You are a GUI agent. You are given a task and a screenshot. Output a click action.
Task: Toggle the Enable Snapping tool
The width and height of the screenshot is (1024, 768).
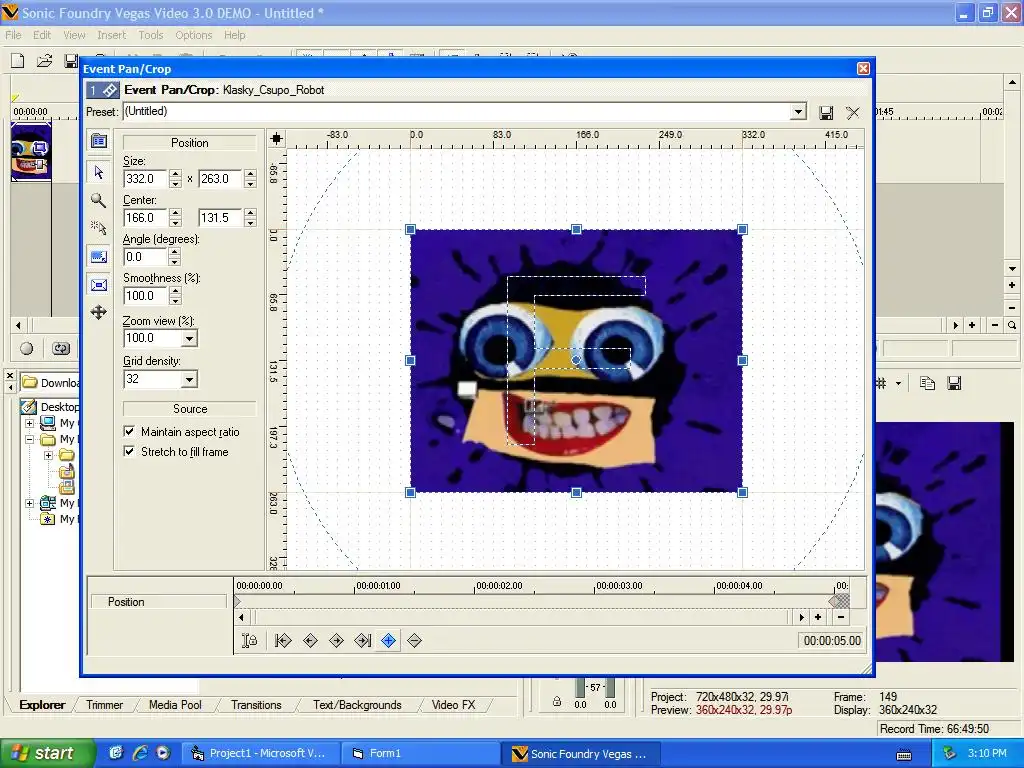(x=99, y=228)
